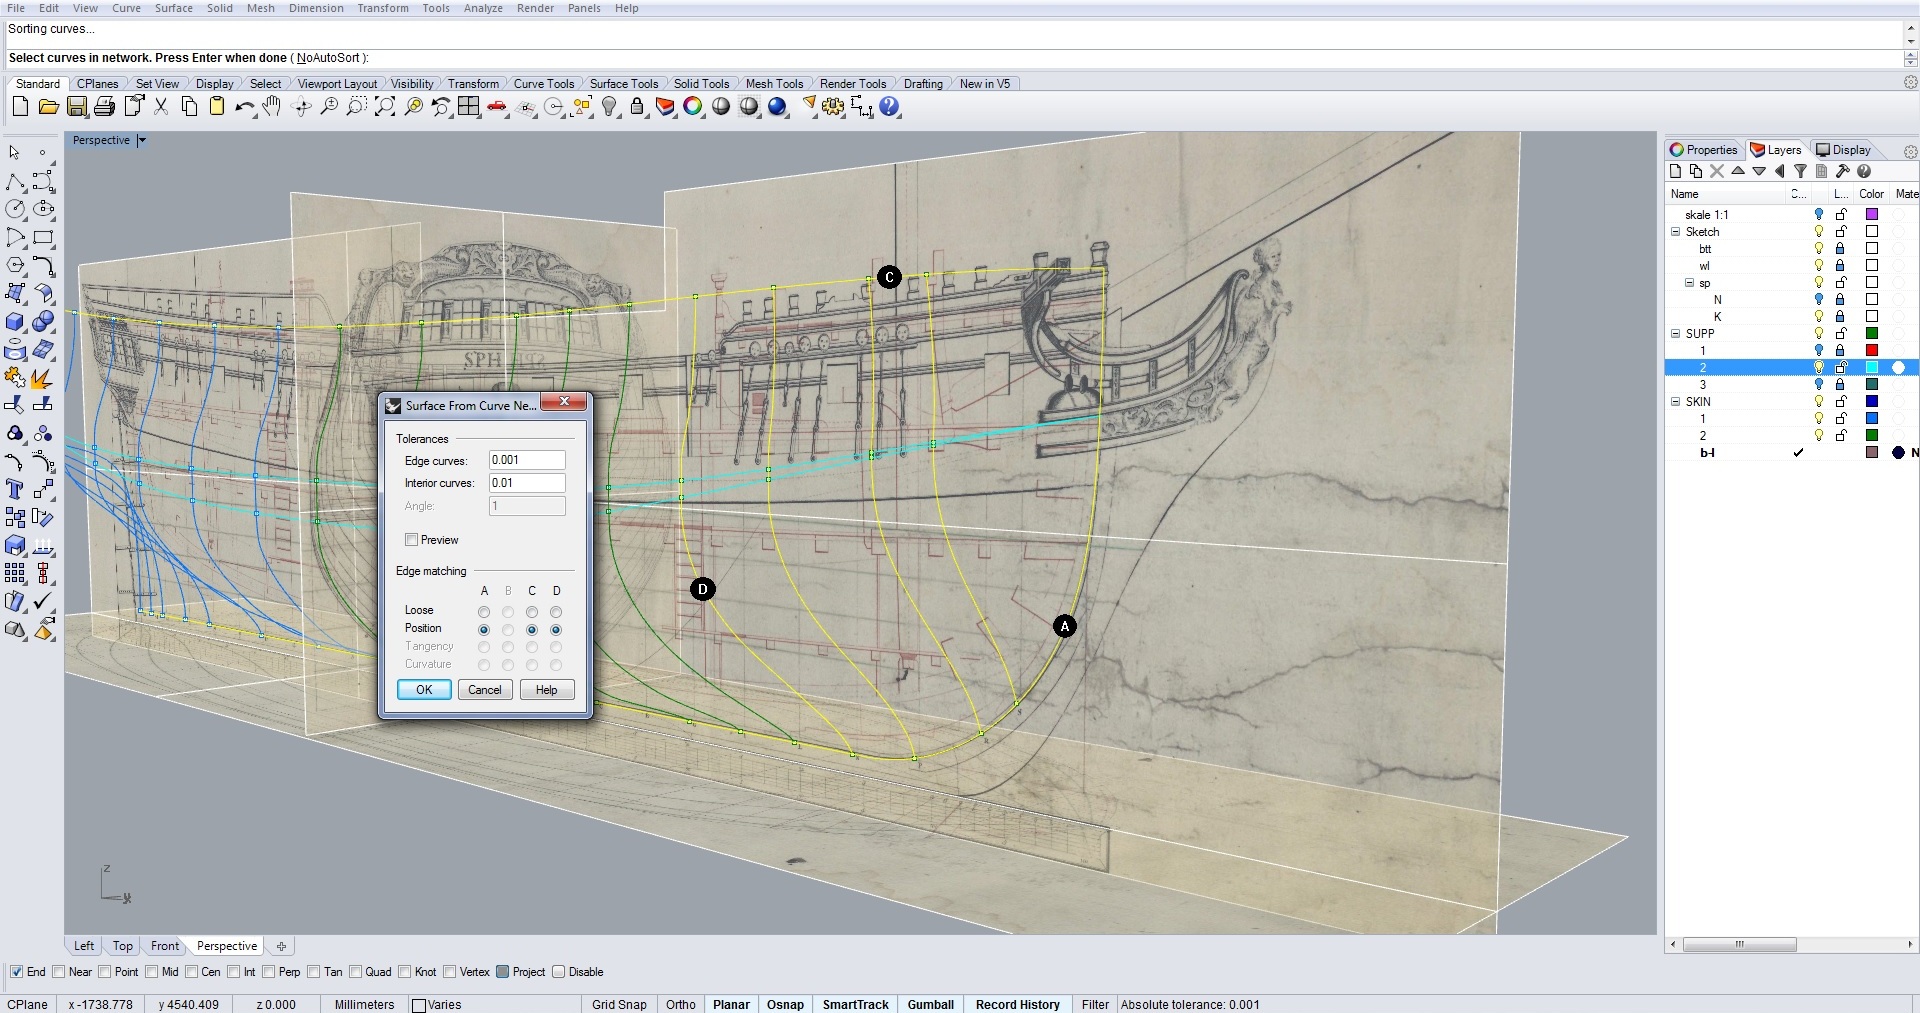The image size is (1920, 1013).
Task: Select the Pan view hand tool
Action: 272,107
